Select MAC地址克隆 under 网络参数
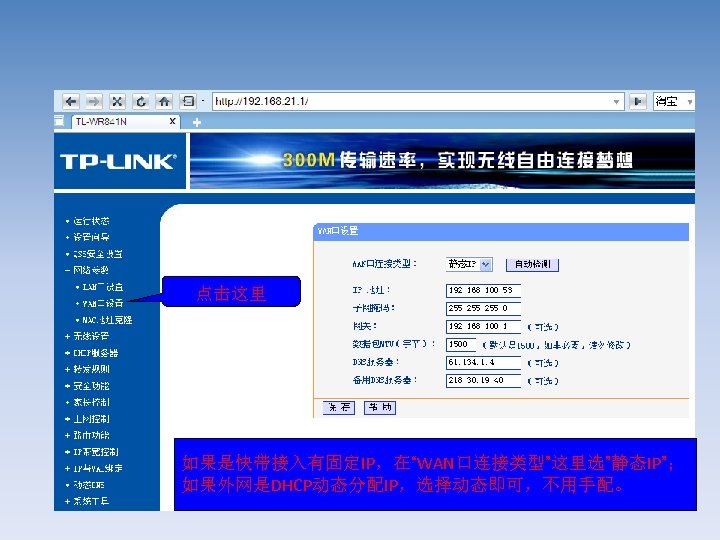This screenshot has width=720, height=540. (x=107, y=320)
